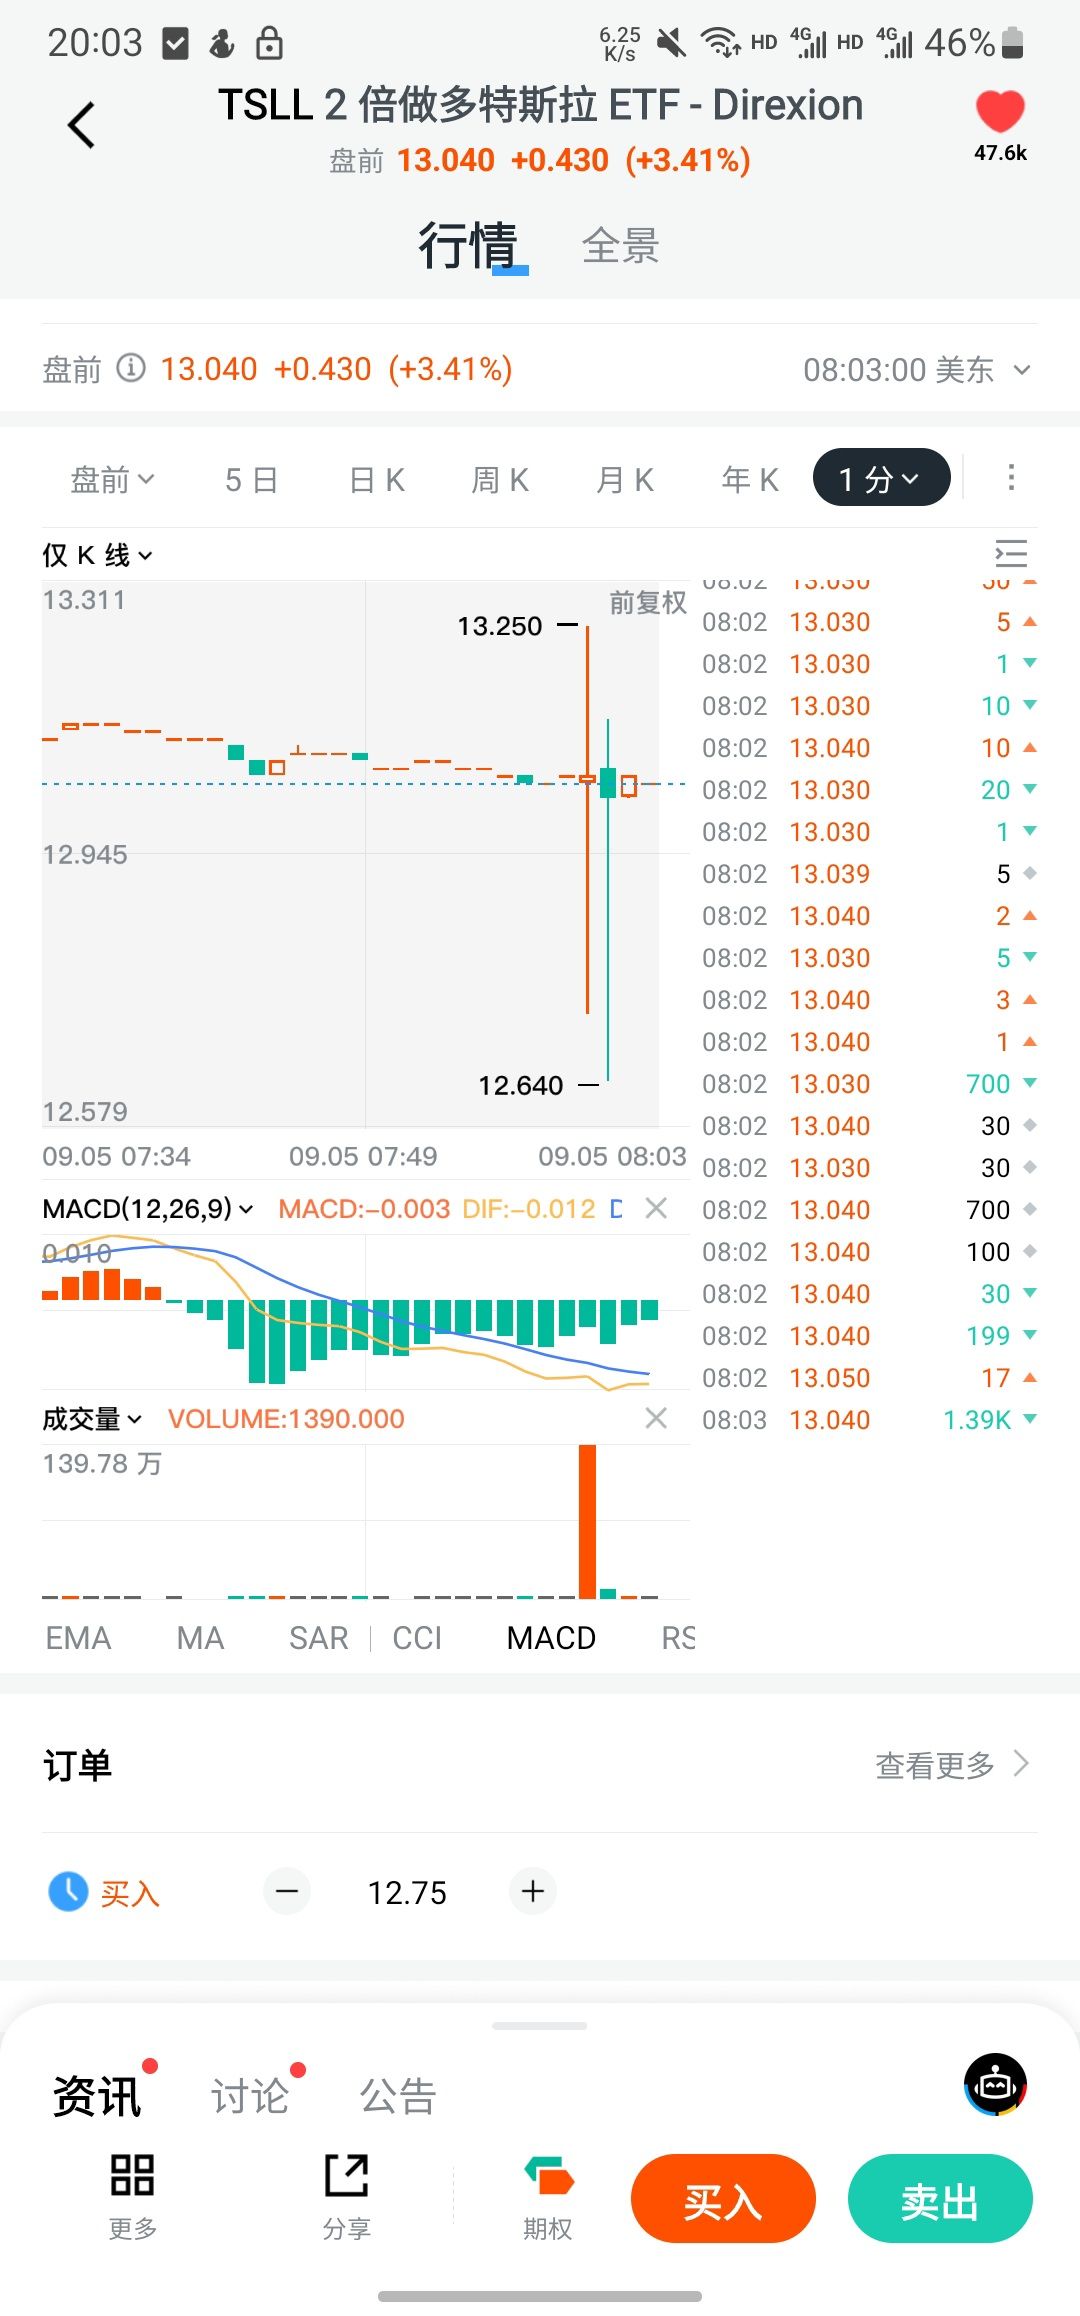
Task: Open the three-dot chart options menu
Action: pyautogui.click(x=1011, y=477)
